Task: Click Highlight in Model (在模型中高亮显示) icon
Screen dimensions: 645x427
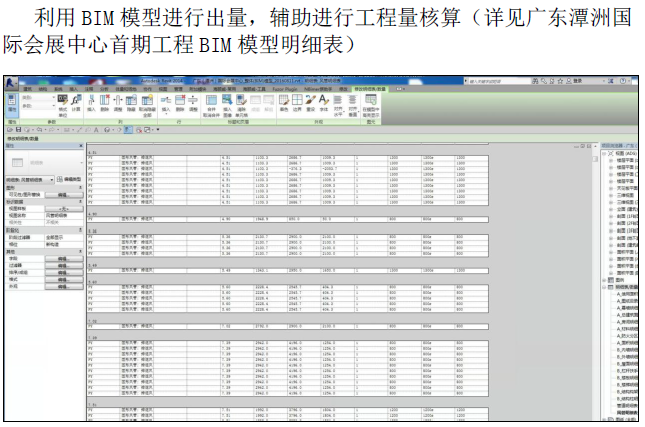Action: coord(371,105)
